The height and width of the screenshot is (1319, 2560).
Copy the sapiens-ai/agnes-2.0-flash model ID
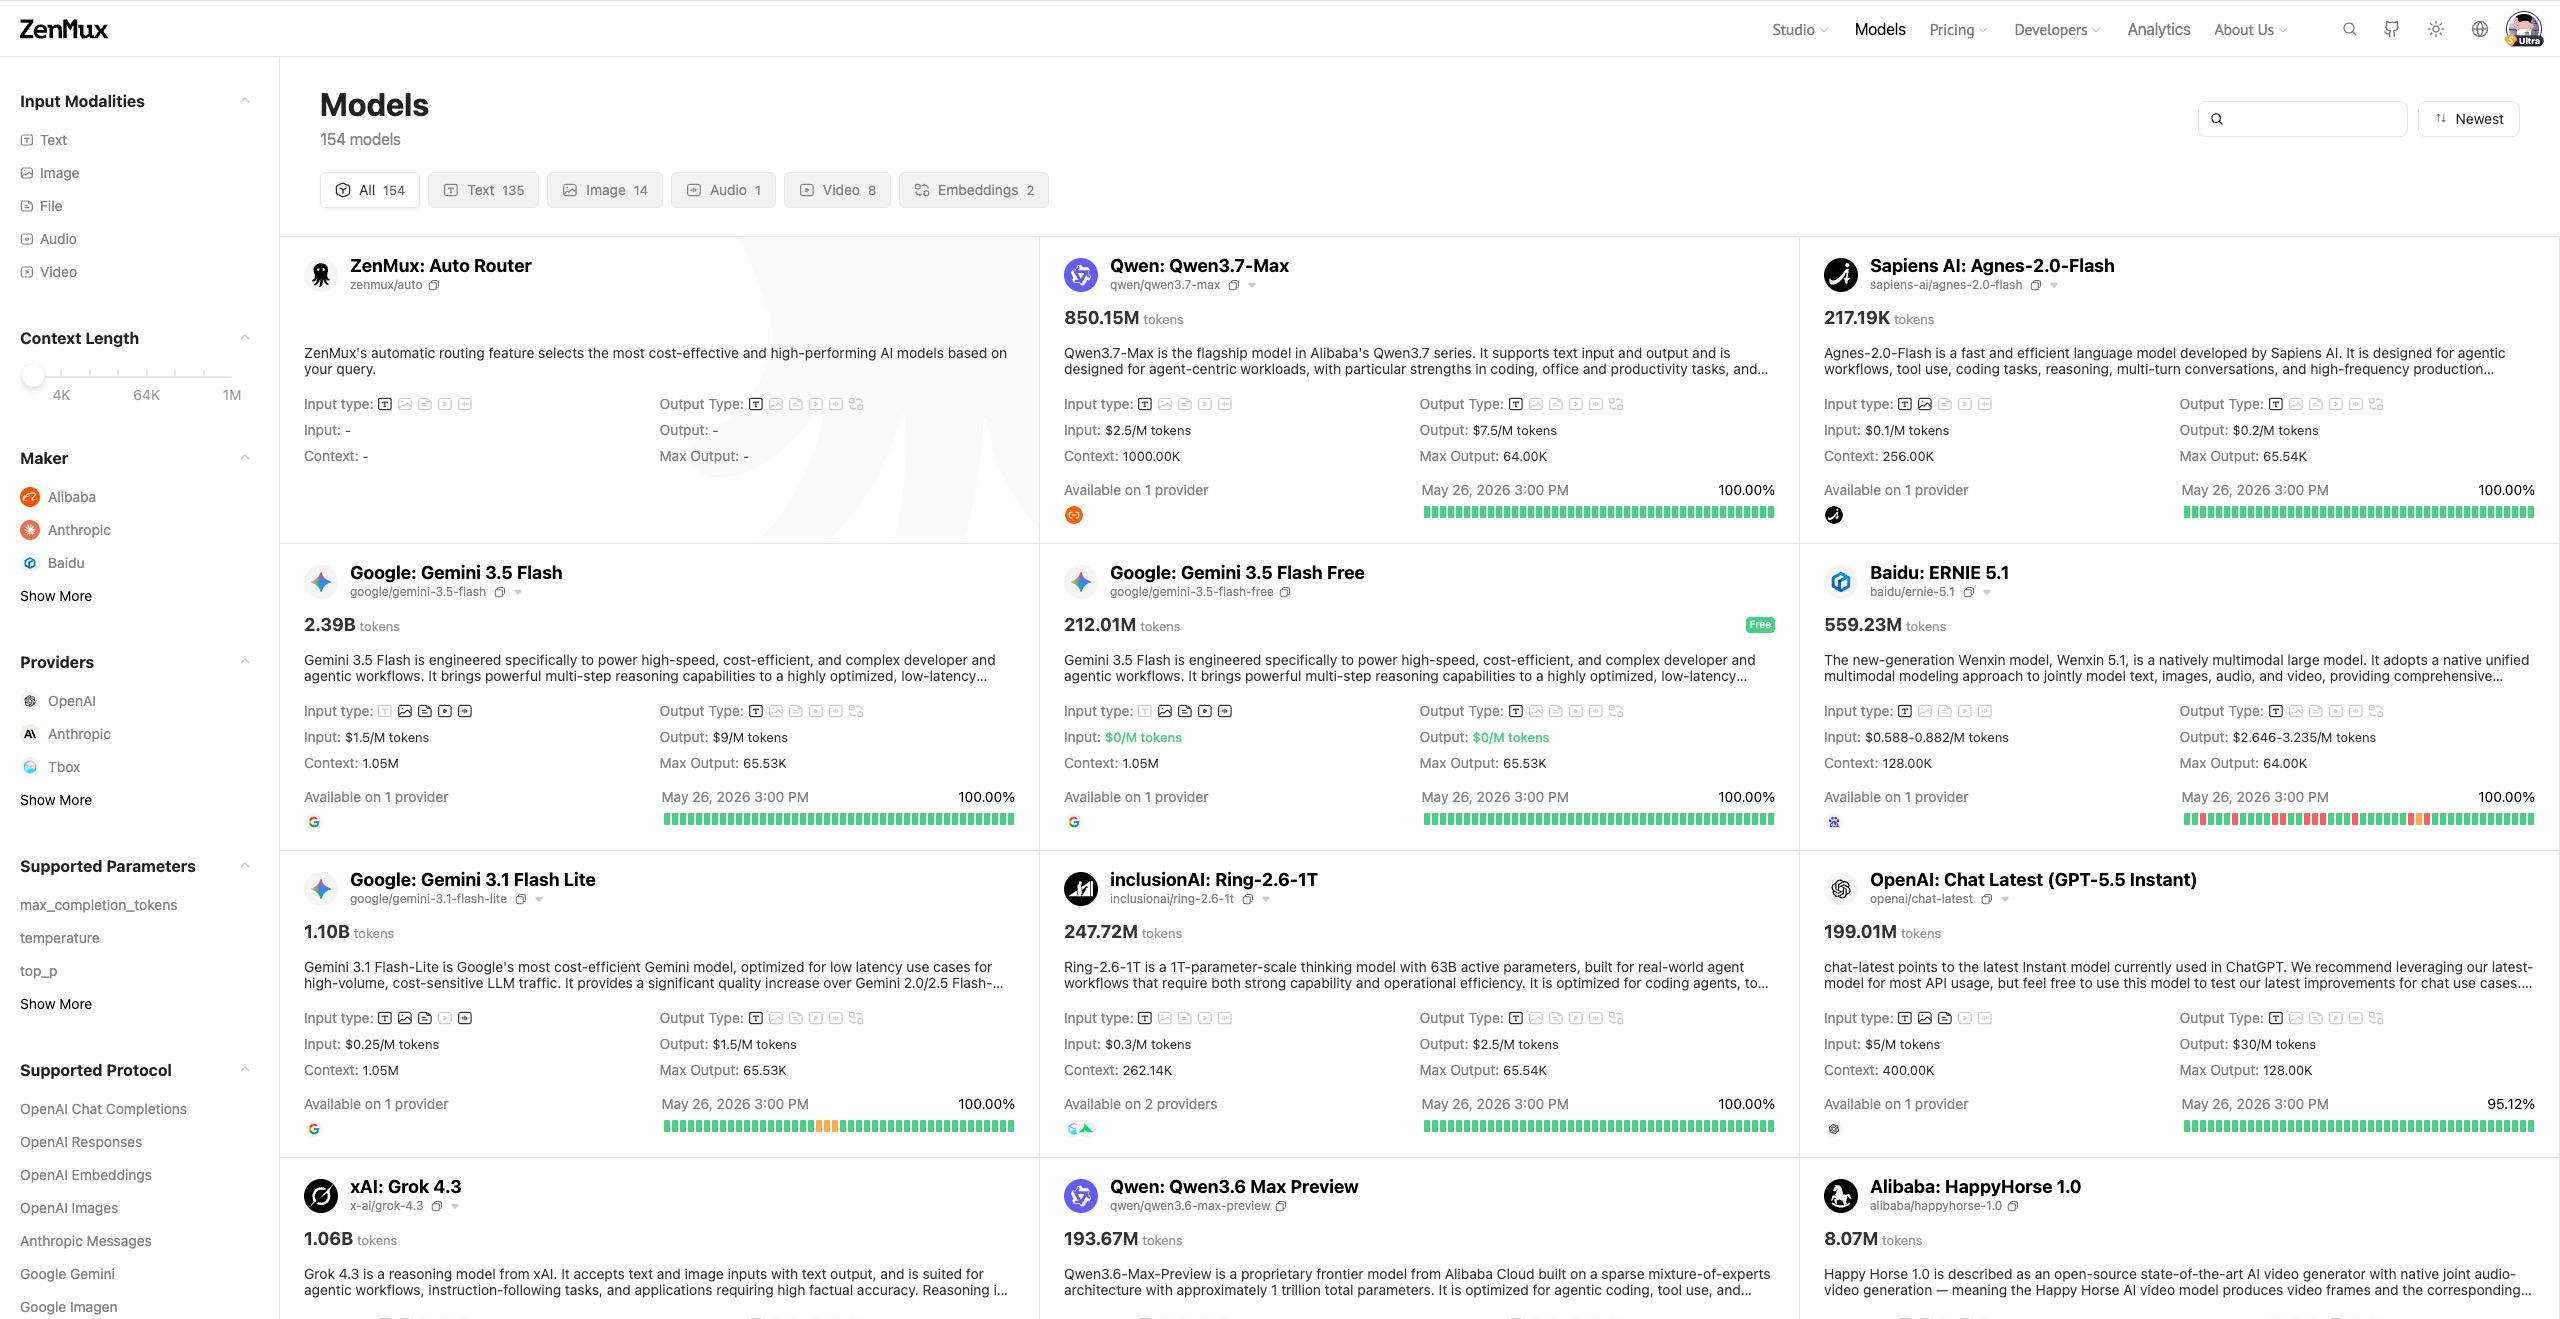tap(2035, 285)
